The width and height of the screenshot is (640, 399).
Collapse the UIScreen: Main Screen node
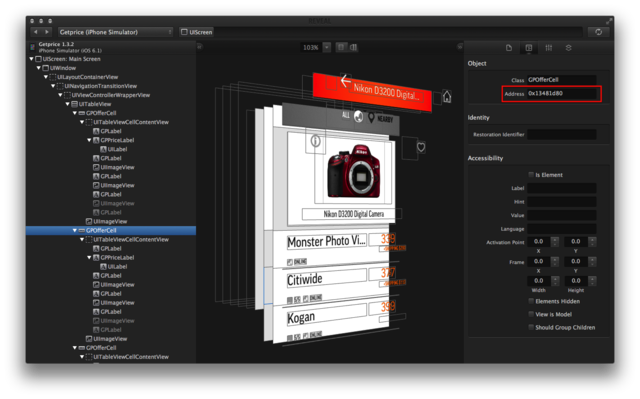point(31,59)
